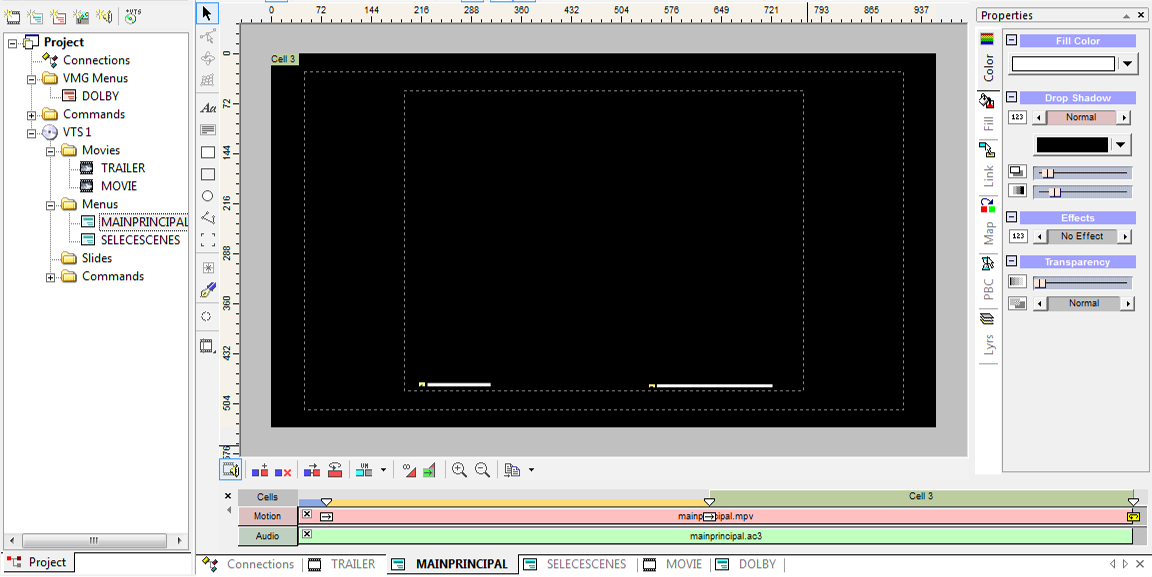The width and height of the screenshot is (1152, 577).
Task: Select the polygon shape tool
Action: point(208,218)
